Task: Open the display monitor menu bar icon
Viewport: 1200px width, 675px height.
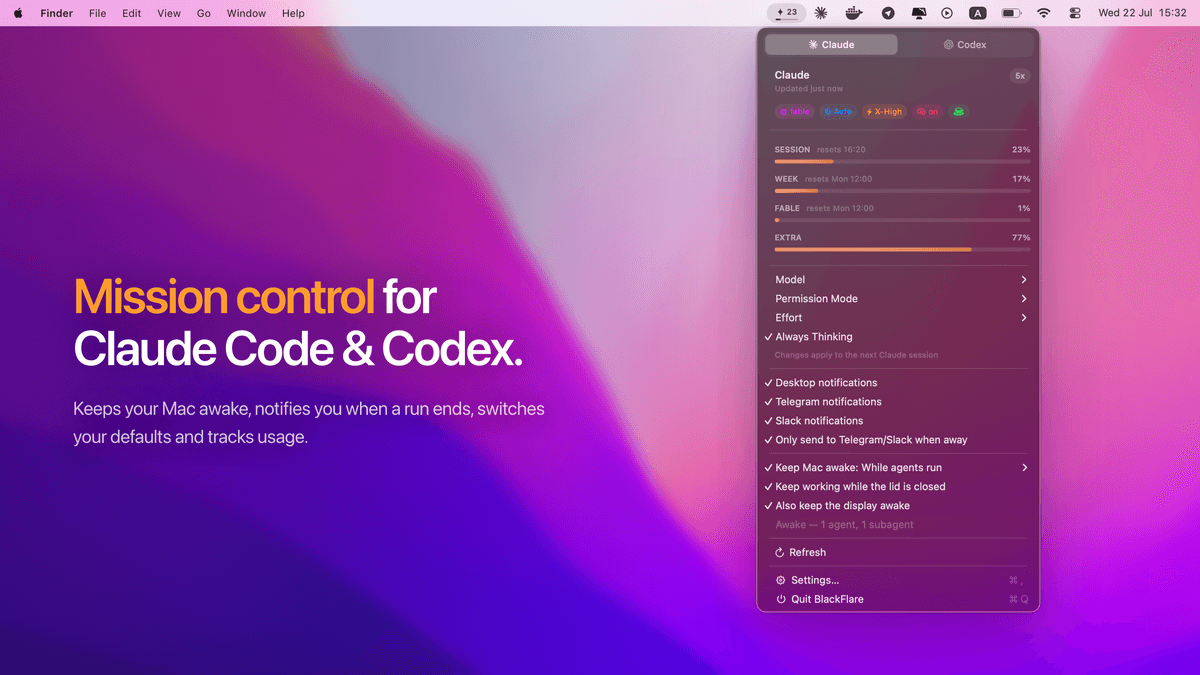Action: pos(918,13)
